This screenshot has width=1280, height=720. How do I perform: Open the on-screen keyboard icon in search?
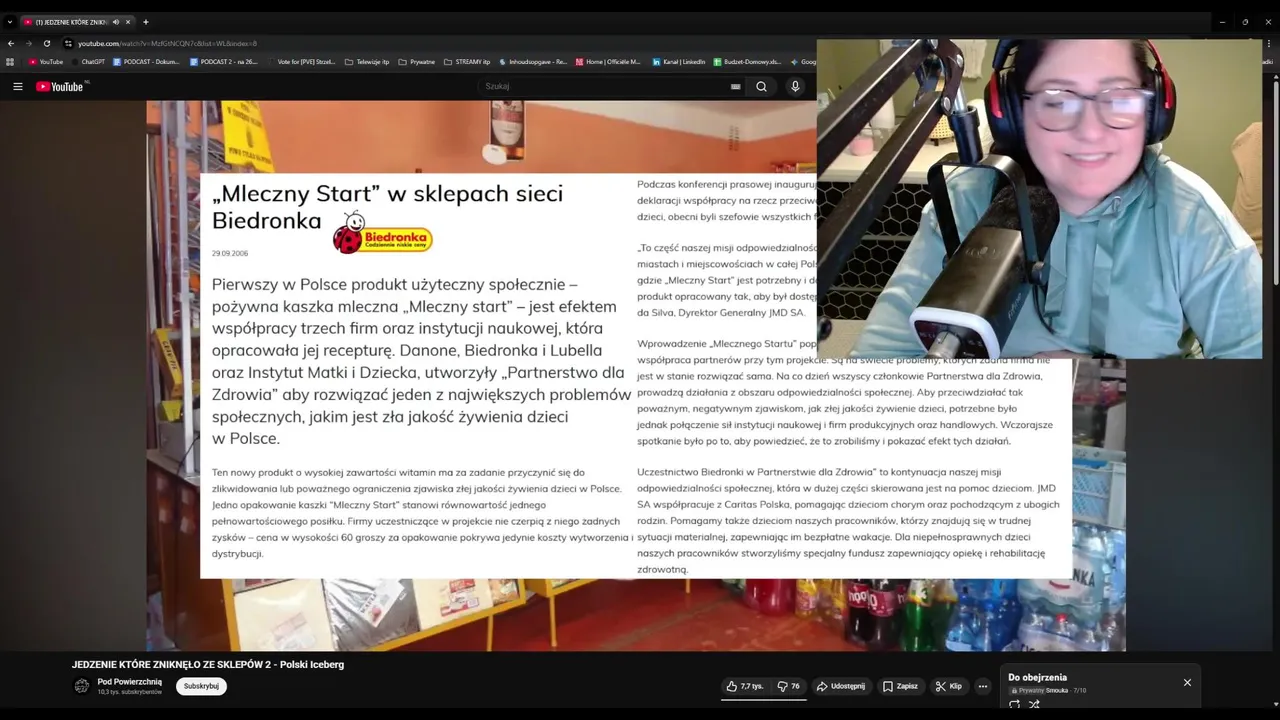coord(735,87)
